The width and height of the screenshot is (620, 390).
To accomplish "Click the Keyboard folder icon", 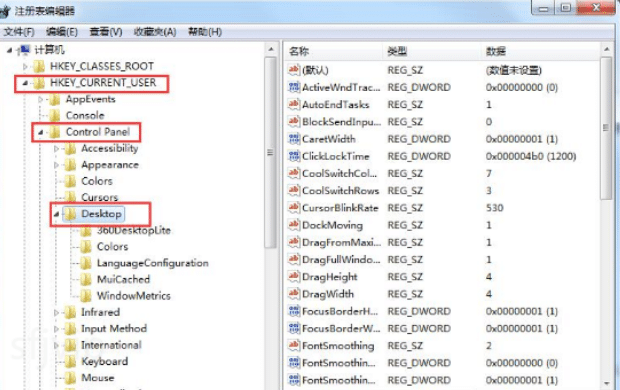I will [x=70, y=362].
